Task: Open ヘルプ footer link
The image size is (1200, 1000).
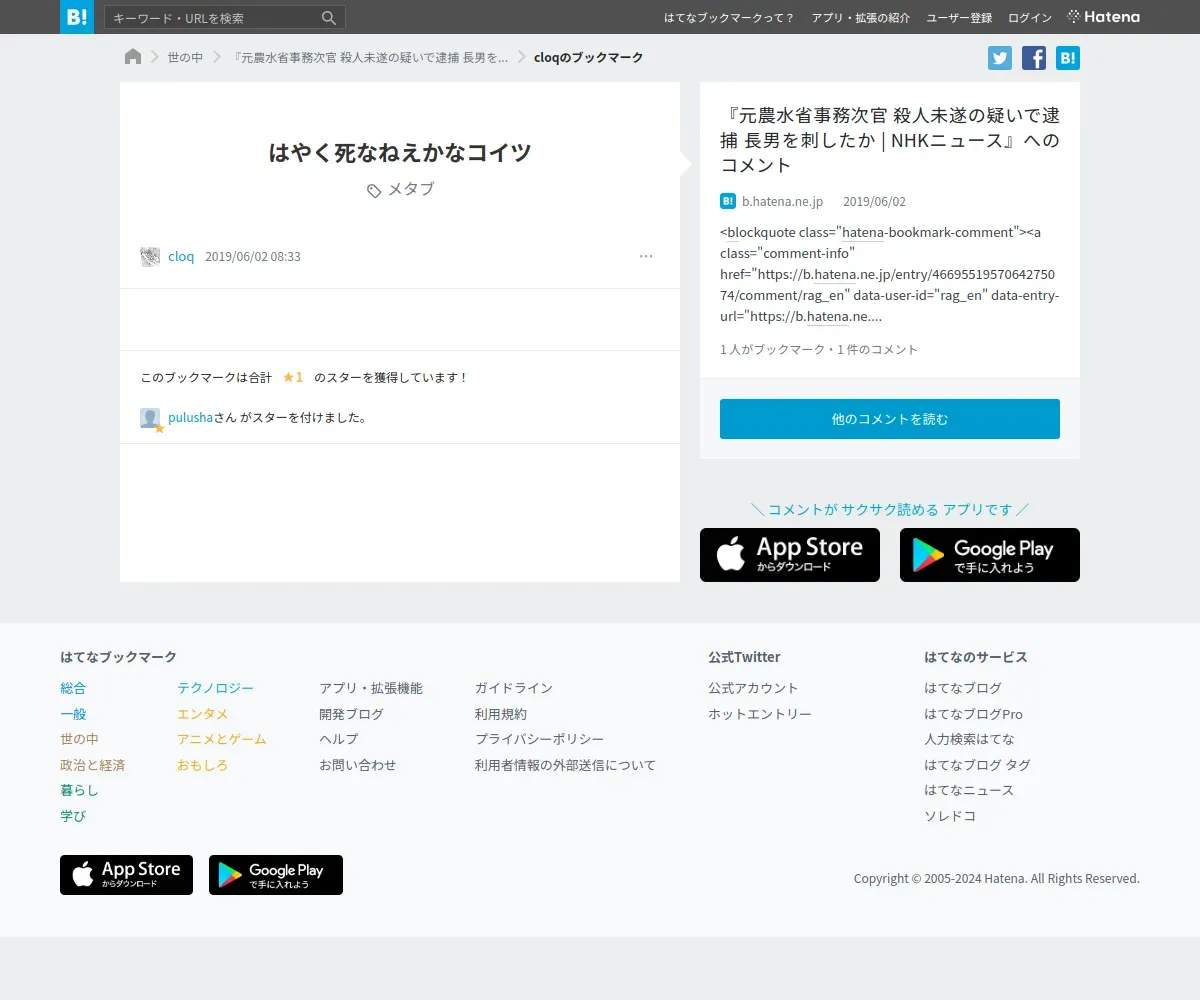Action: pyautogui.click(x=338, y=739)
